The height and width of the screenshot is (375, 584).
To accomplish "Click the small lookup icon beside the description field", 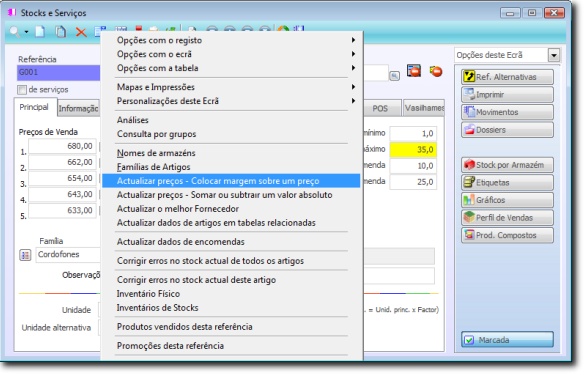I will pyautogui.click(x=394, y=76).
